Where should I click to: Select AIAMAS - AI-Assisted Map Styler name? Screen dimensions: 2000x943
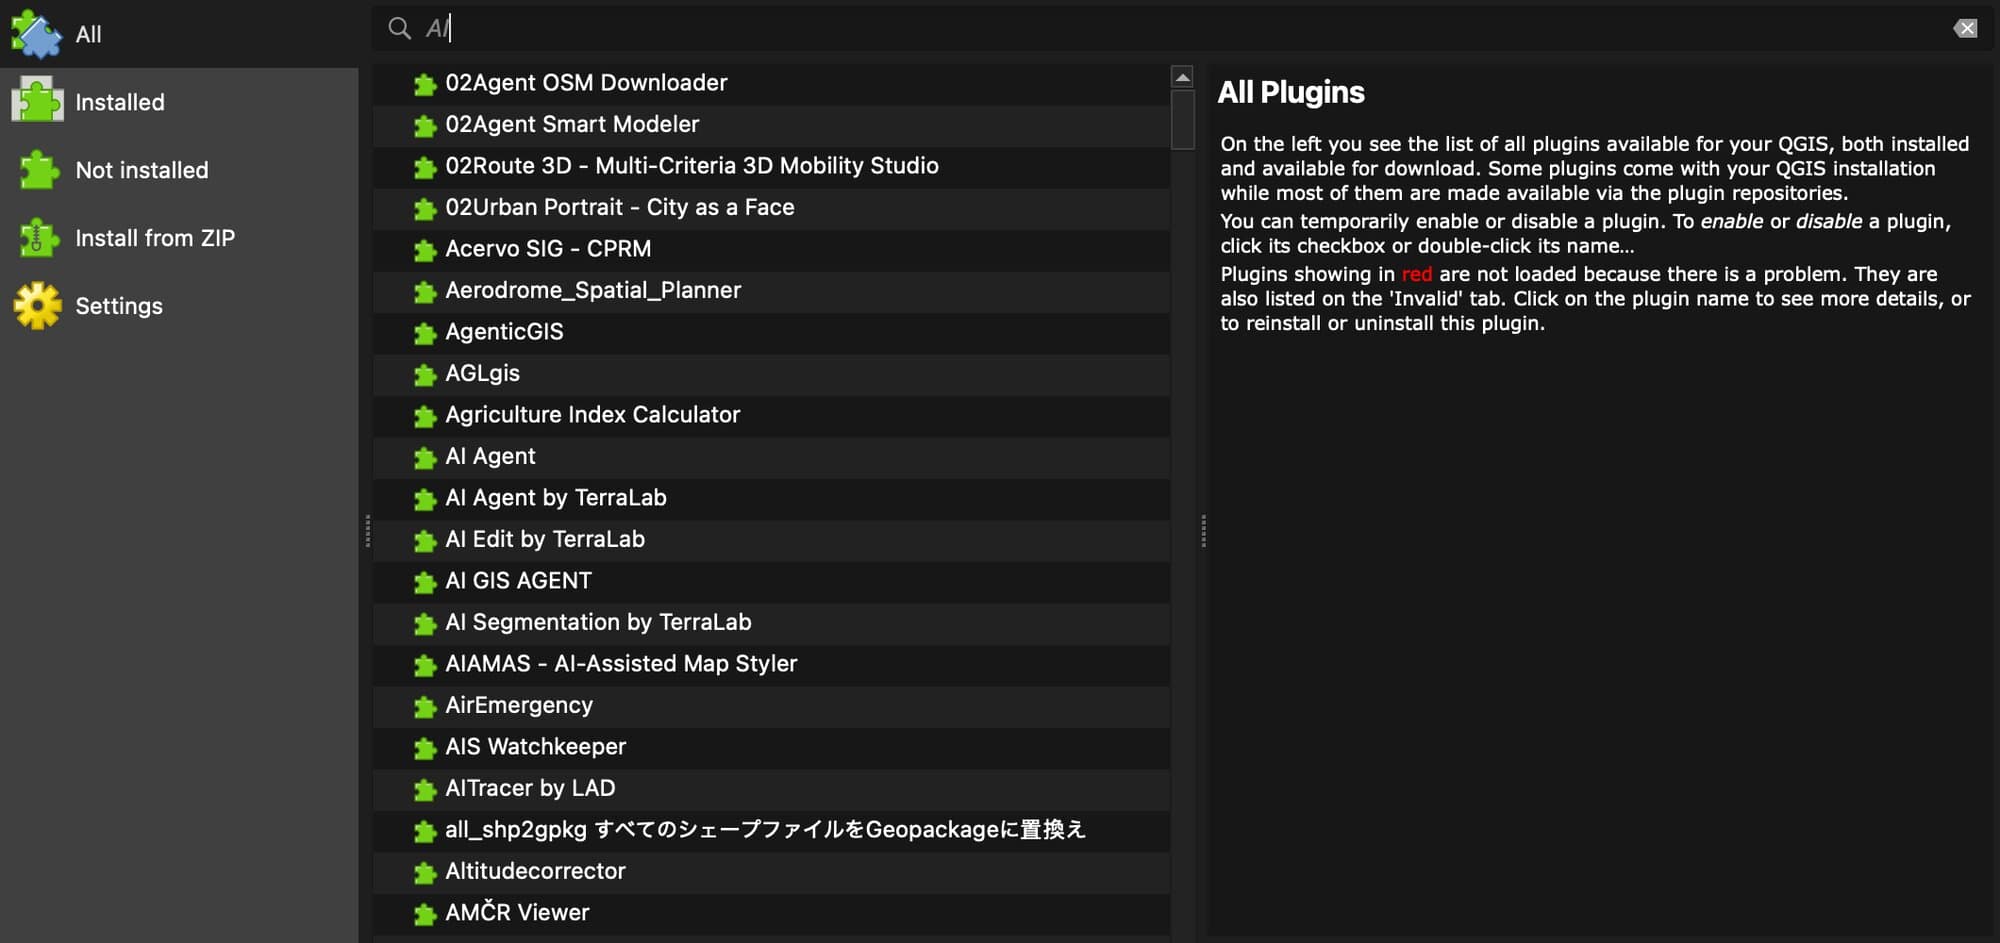click(x=621, y=664)
